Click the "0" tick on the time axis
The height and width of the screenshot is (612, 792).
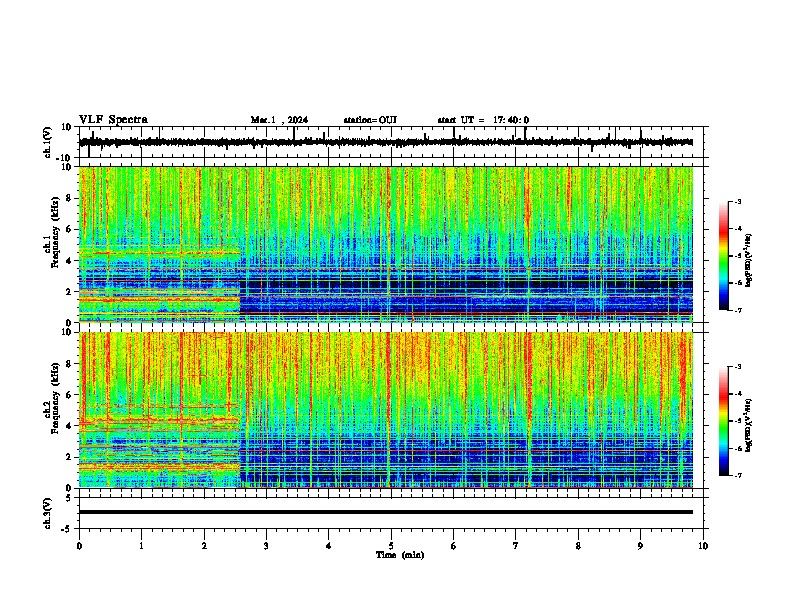coord(79,546)
